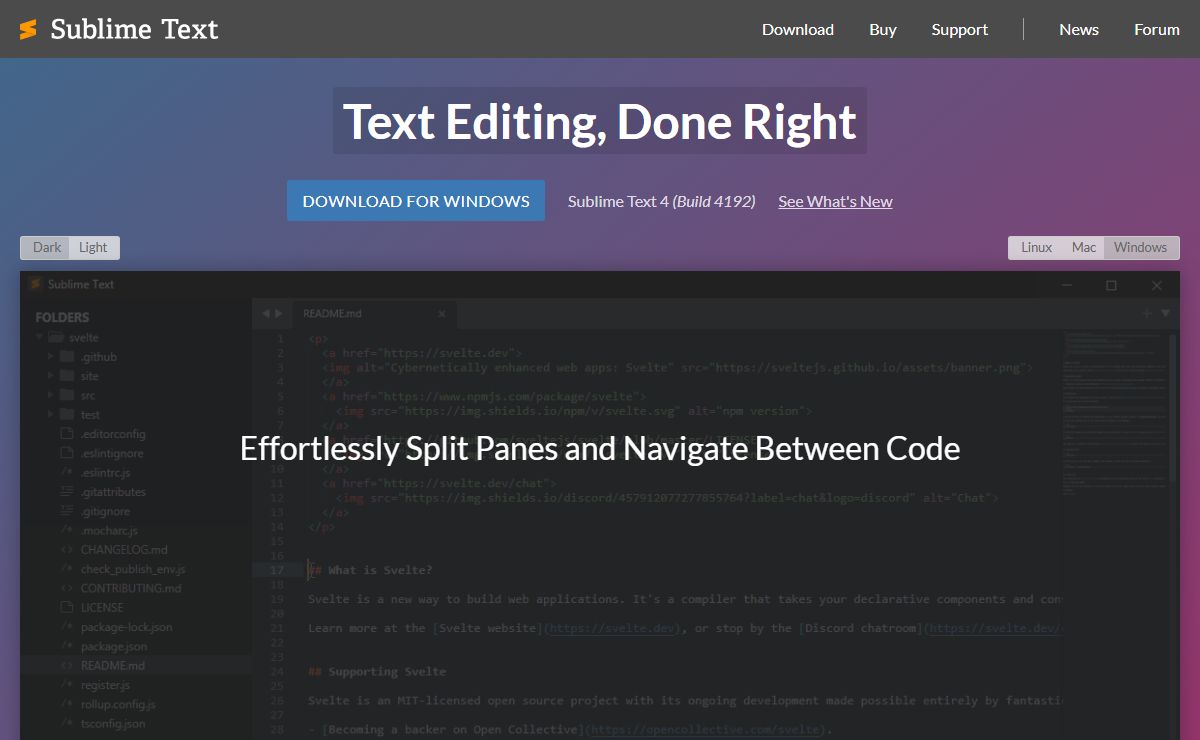Expand the site folder arrow
1200x740 pixels.
pos(49,376)
